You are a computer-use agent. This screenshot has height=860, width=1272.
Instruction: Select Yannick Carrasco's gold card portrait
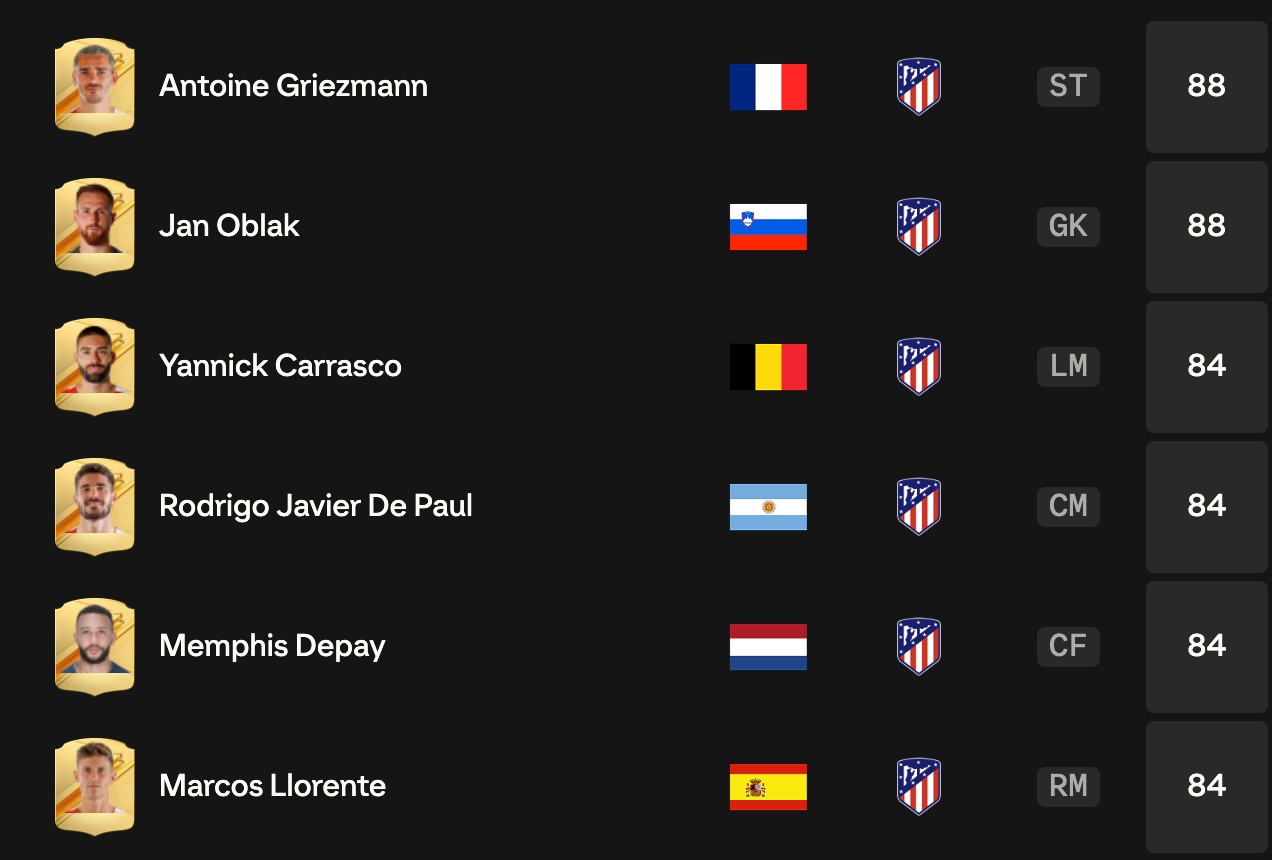94,366
